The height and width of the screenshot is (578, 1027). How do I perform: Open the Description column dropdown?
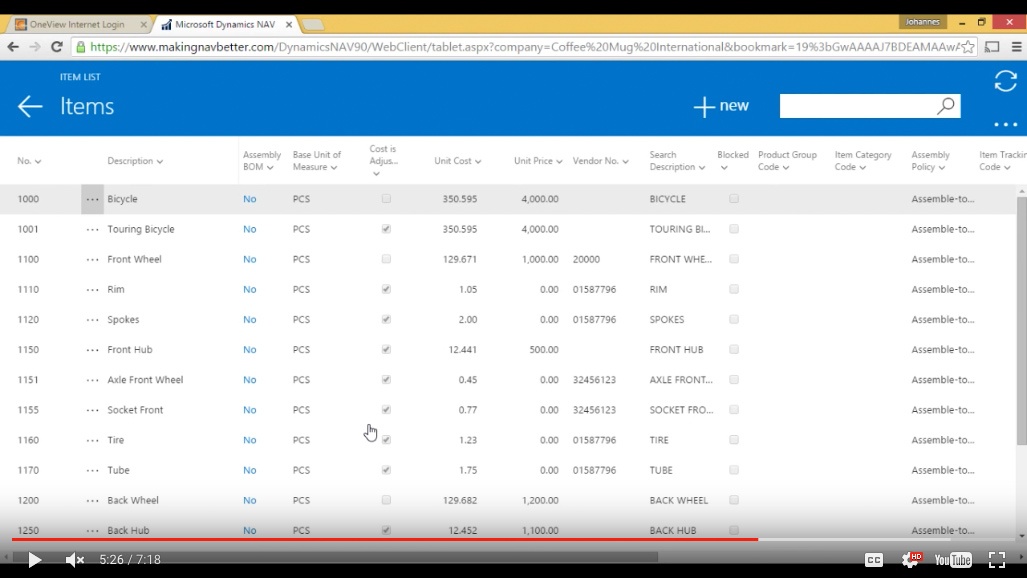coord(160,161)
